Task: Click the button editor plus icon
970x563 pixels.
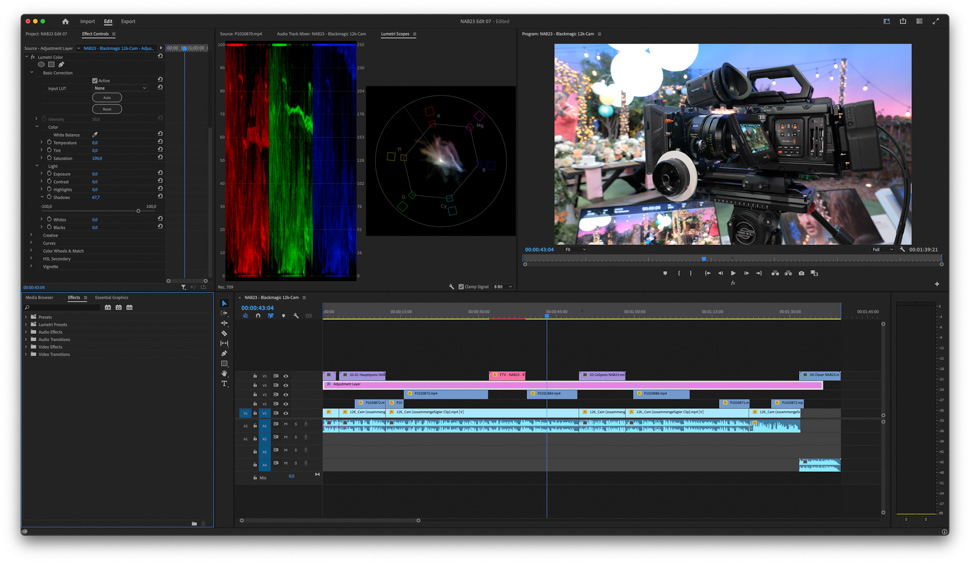Action: pos(937,284)
